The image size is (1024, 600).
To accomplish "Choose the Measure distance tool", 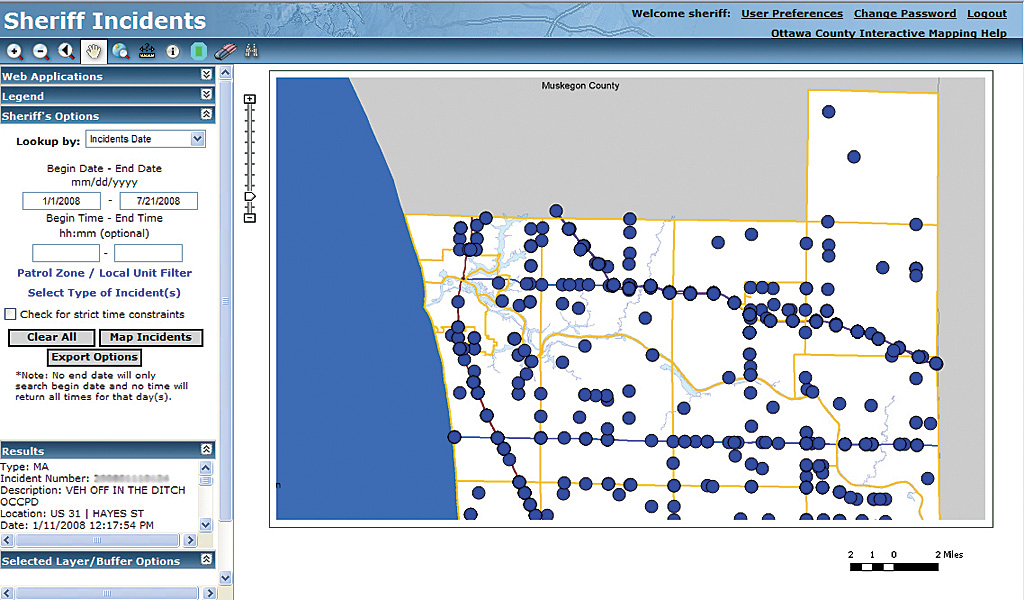I will pos(146,51).
